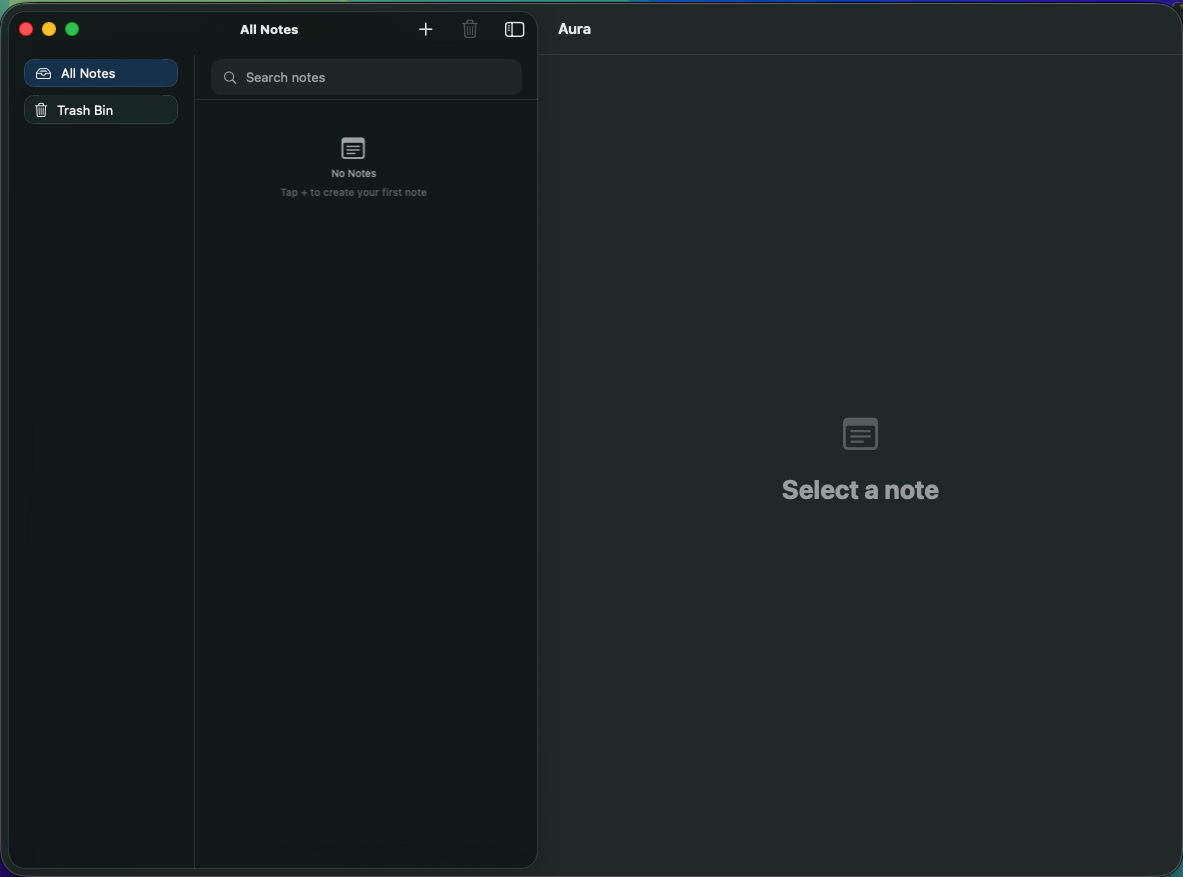
Task: Click the empty note editor pane
Action: 860,650
